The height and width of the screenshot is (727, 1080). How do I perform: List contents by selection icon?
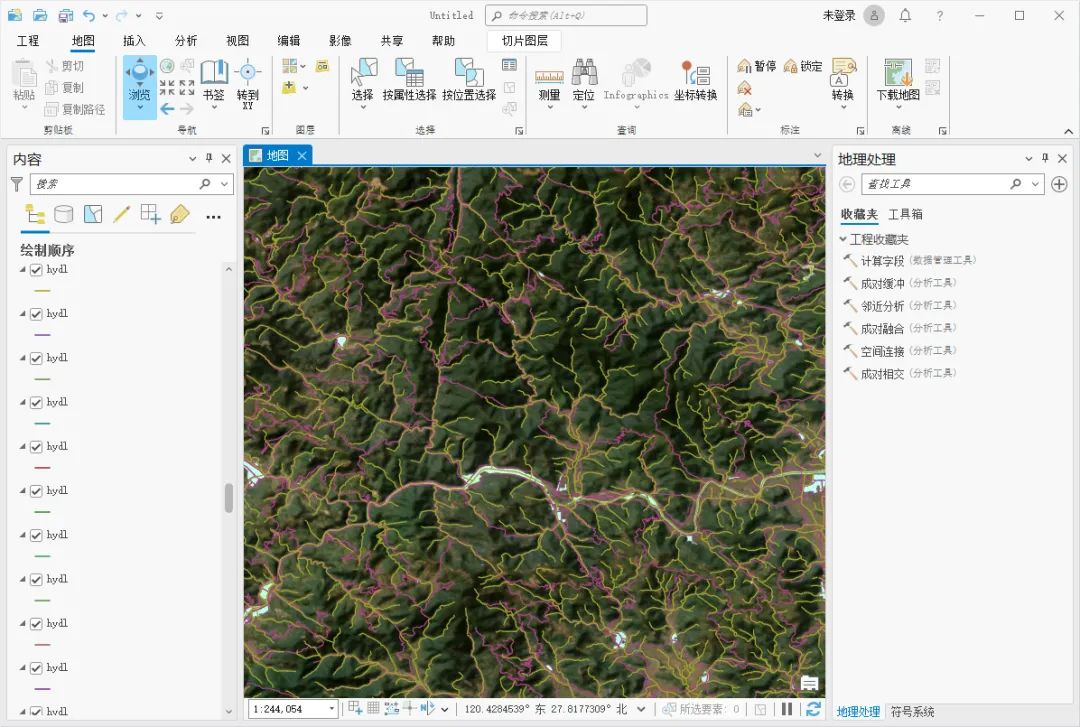(x=92, y=214)
